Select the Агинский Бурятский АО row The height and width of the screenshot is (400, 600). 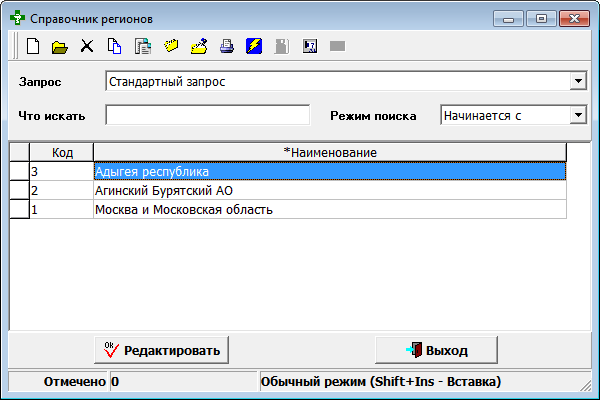(x=330, y=191)
